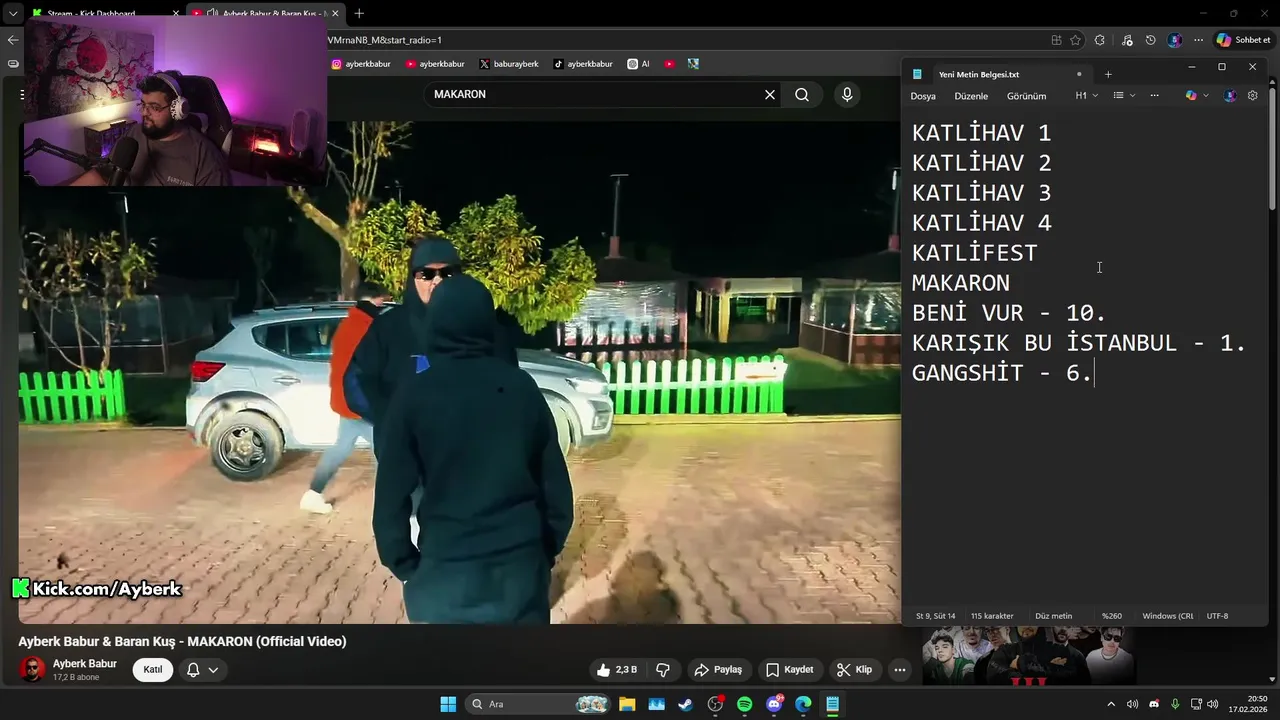Open Görünüm menu in Notepad
Viewport: 1280px width, 720px height.
click(x=1026, y=96)
